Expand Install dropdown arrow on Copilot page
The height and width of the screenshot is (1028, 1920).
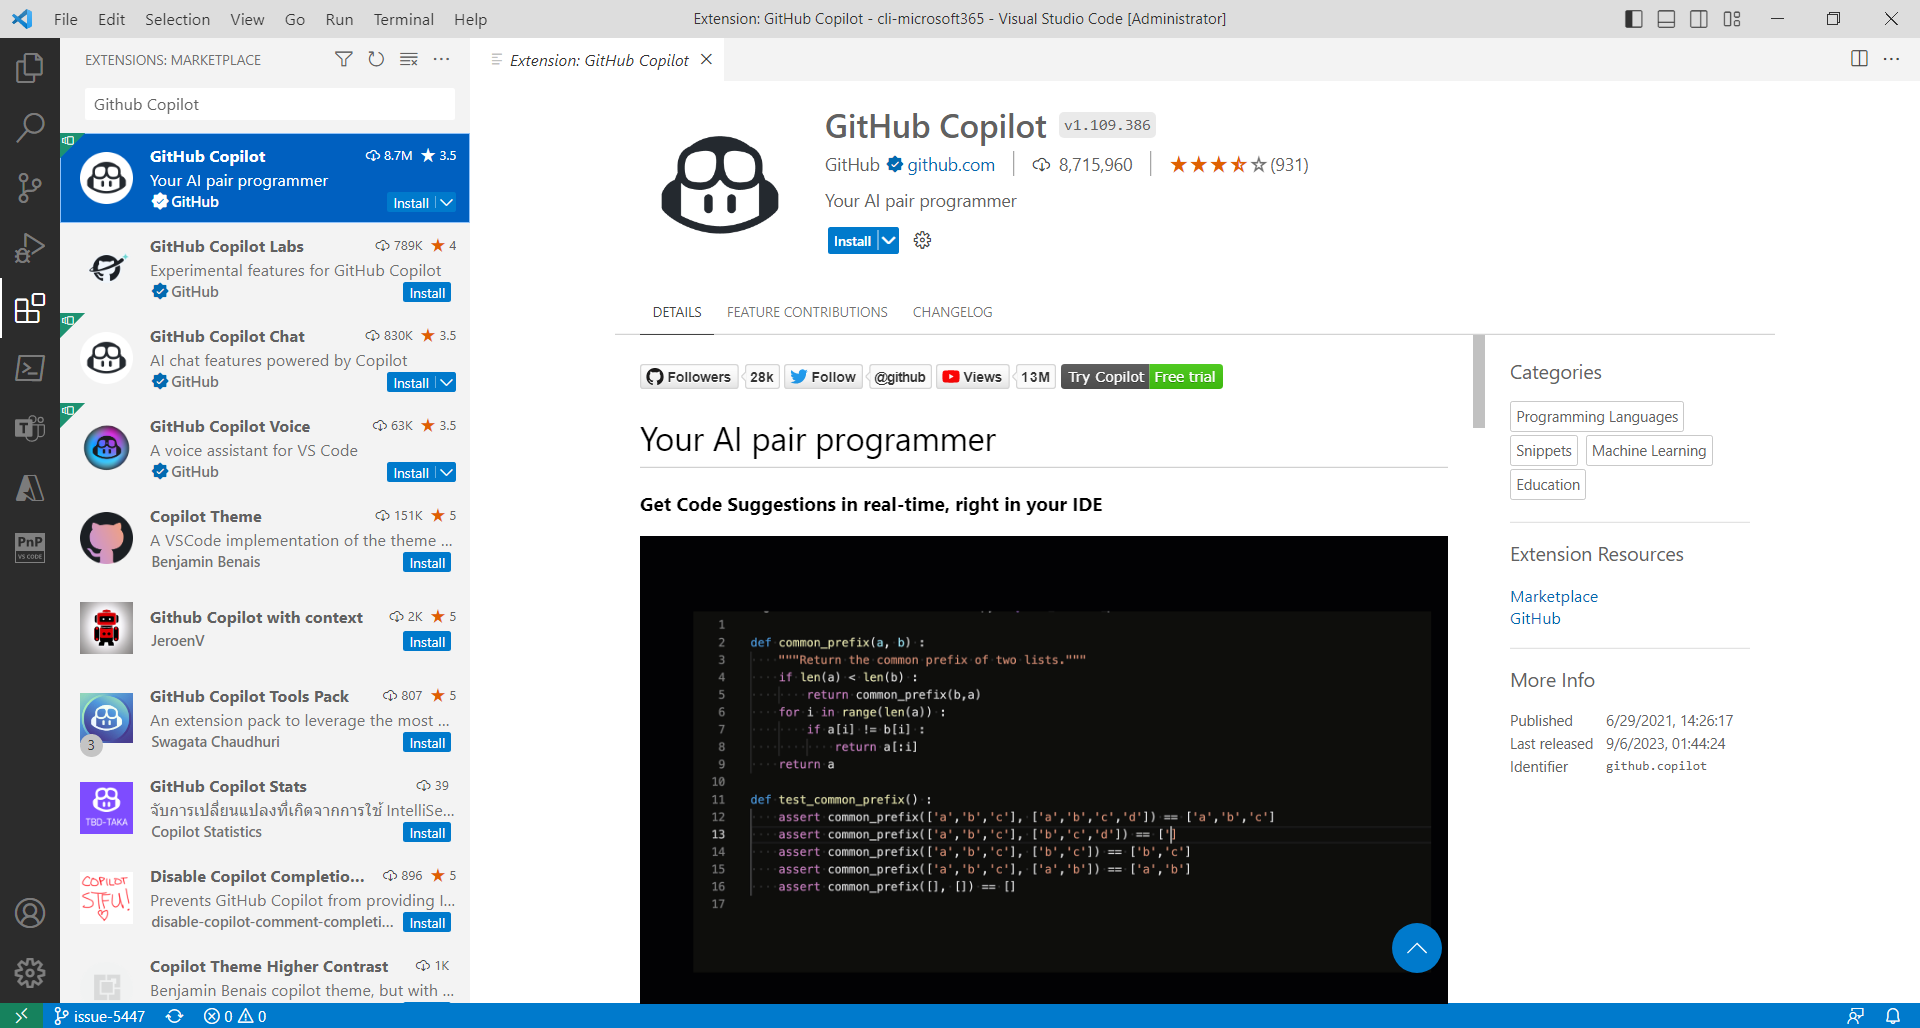888,241
